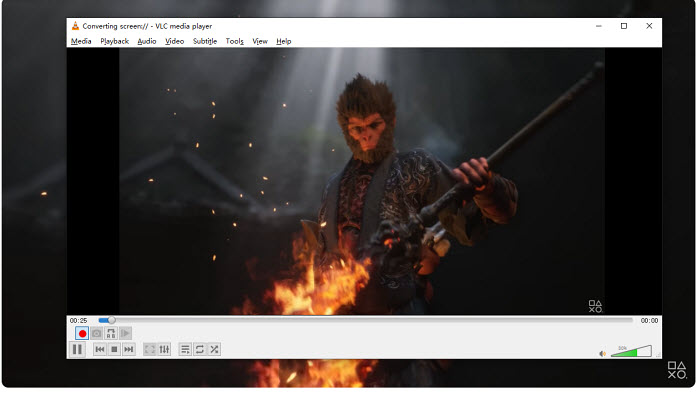Click the volume slider

coord(631,351)
